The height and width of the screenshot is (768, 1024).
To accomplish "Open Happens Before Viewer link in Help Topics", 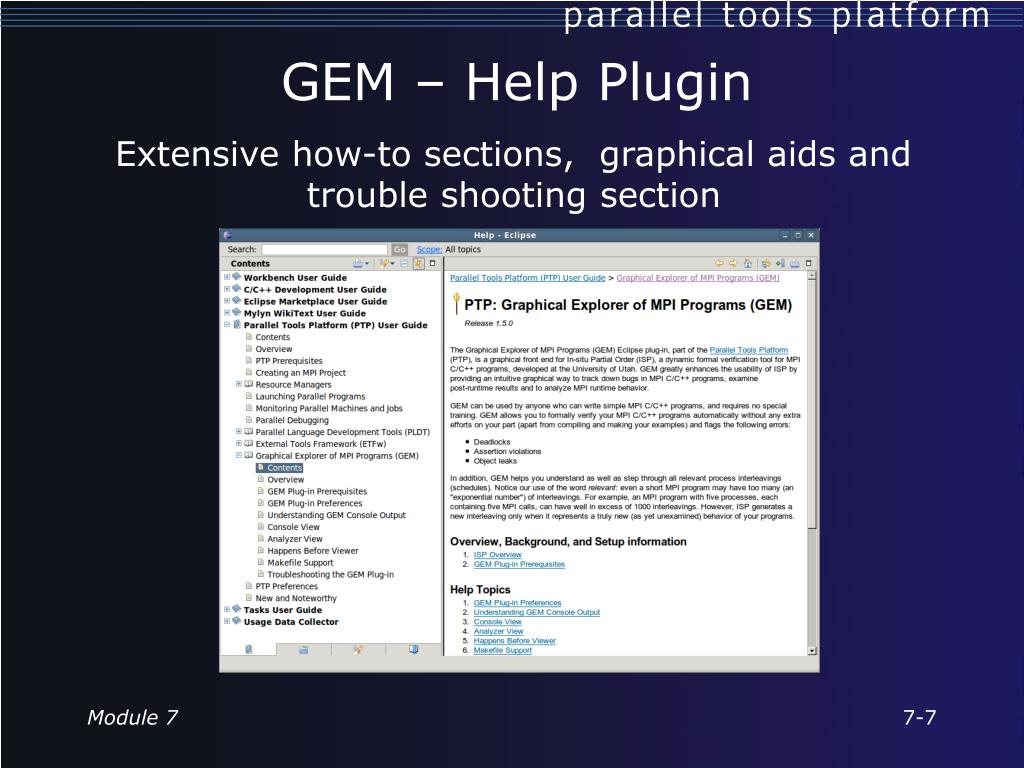I will pyautogui.click(x=515, y=641).
